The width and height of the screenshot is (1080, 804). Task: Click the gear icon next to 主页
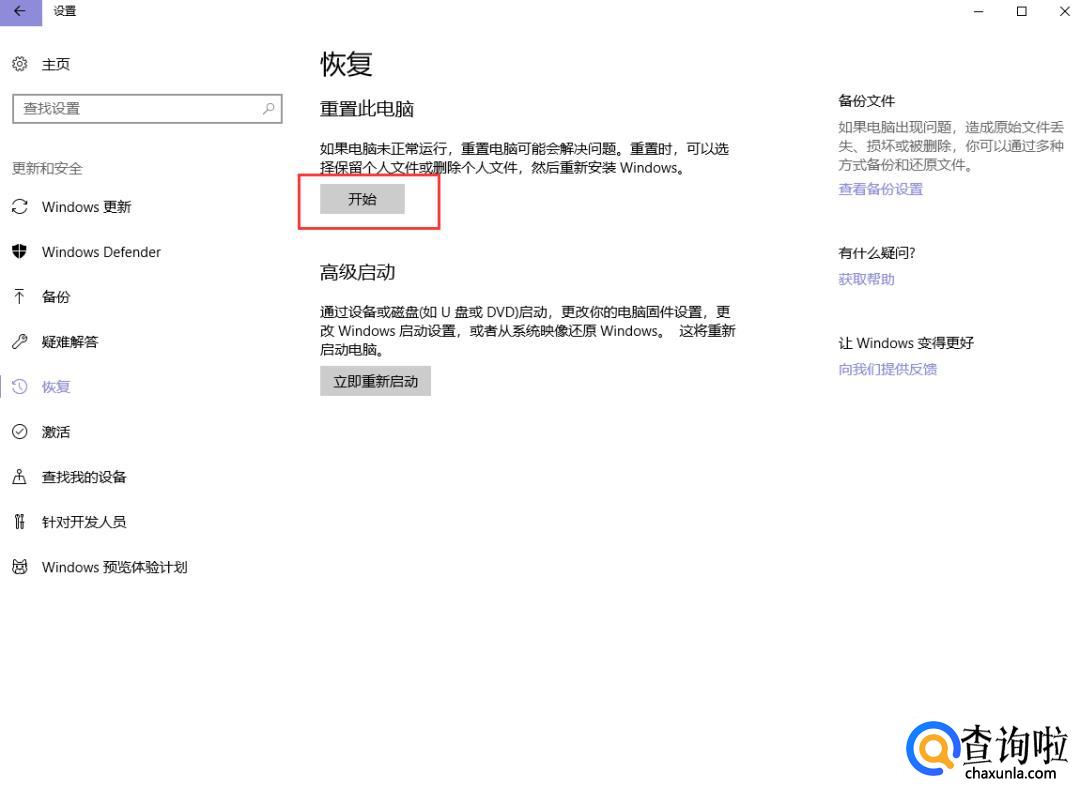click(x=20, y=64)
